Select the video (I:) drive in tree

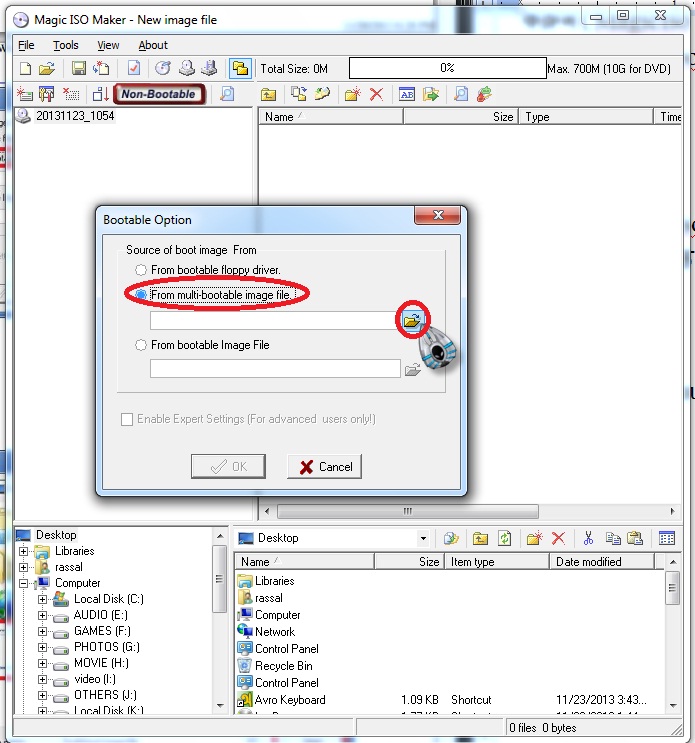tap(95, 680)
